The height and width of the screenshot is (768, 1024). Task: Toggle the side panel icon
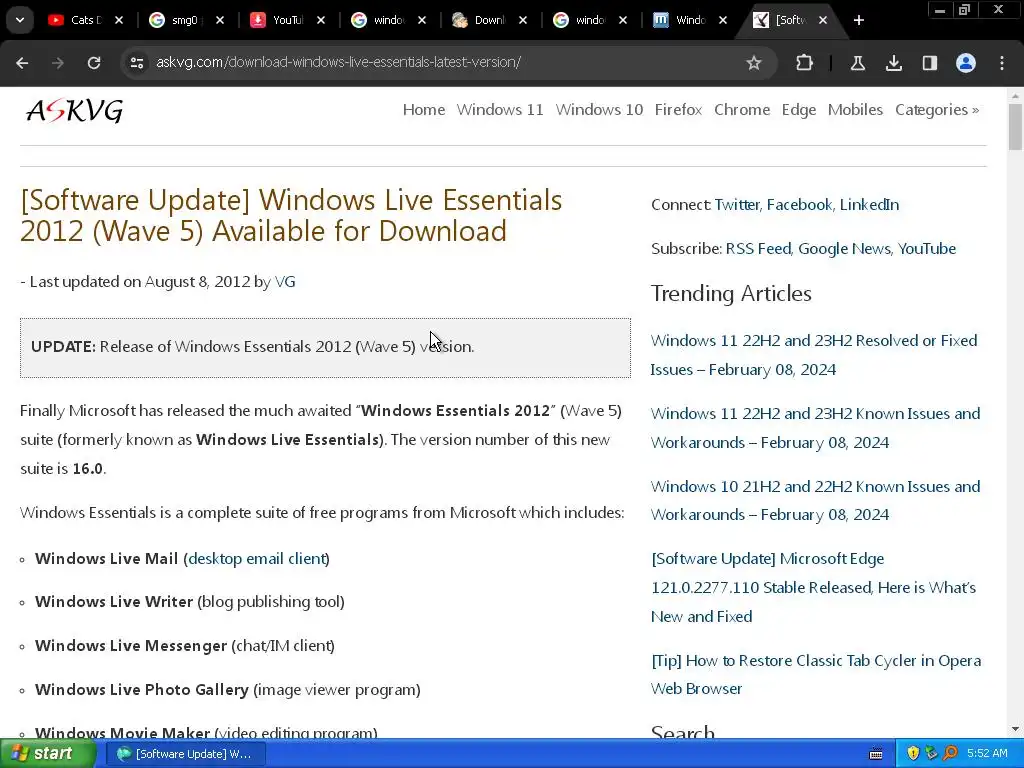[x=929, y=63]
